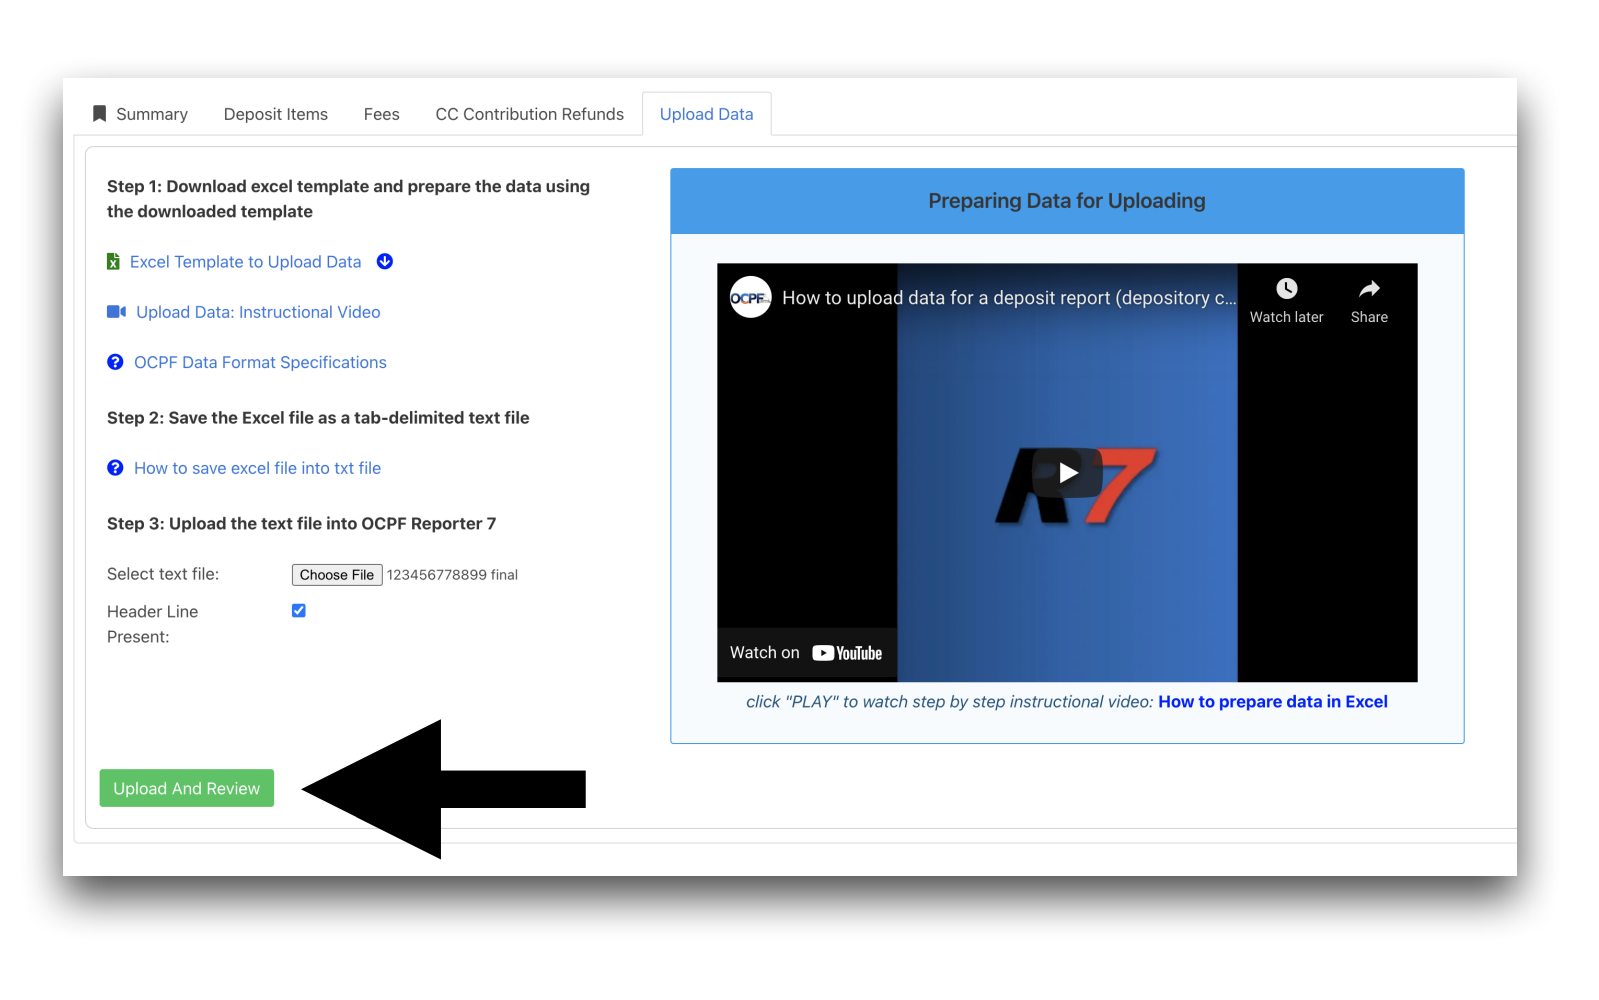
Task: Open the Upload Data: Instructional Video link
Action: coord(258,312)
